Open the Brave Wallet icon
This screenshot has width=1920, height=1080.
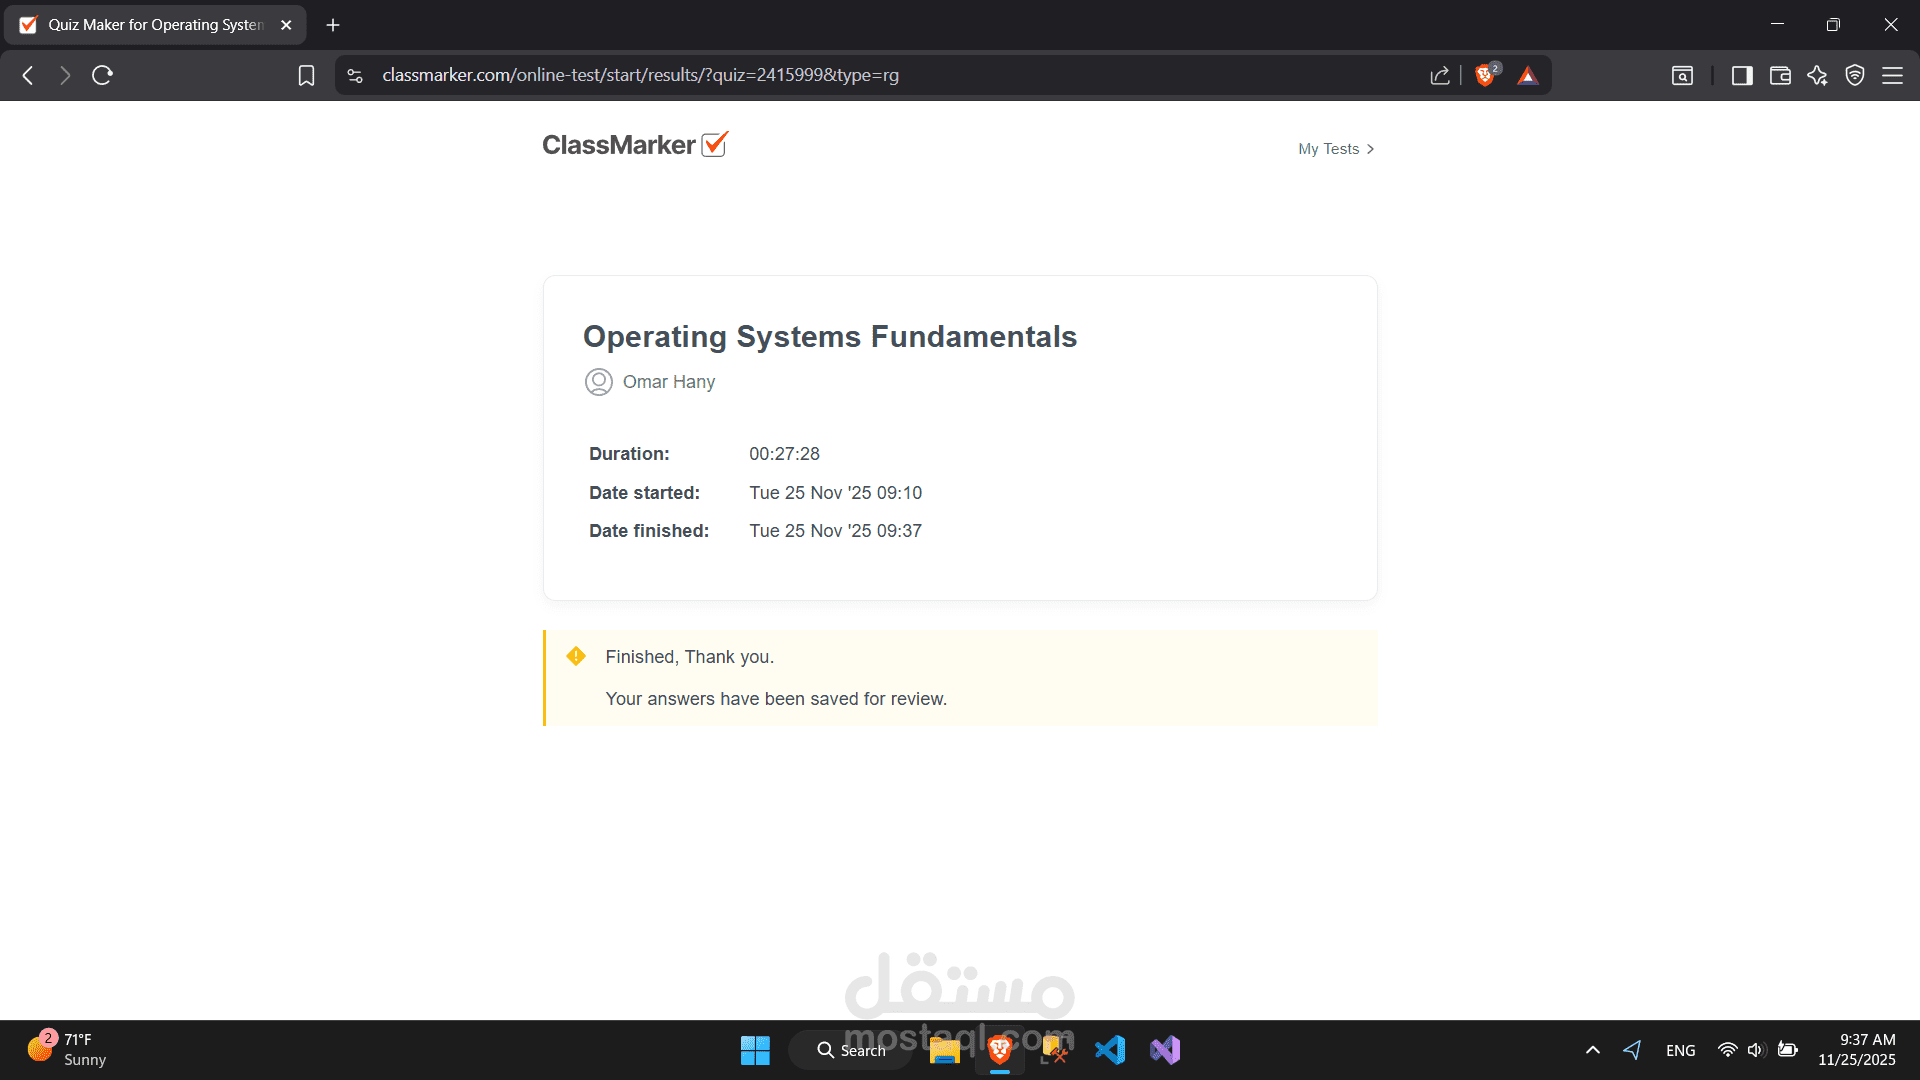tap(1779, 75)
